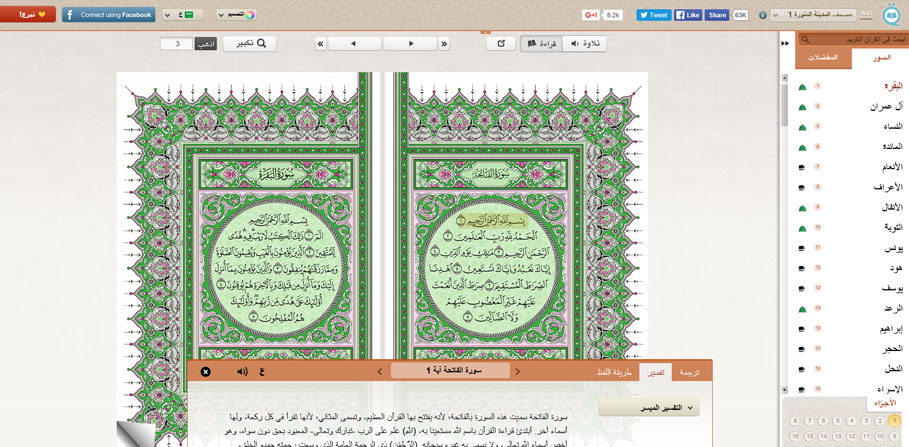Open the المفضلات favorites tab
This screenshot has width=909, height=447.
(x=823, y=58)
